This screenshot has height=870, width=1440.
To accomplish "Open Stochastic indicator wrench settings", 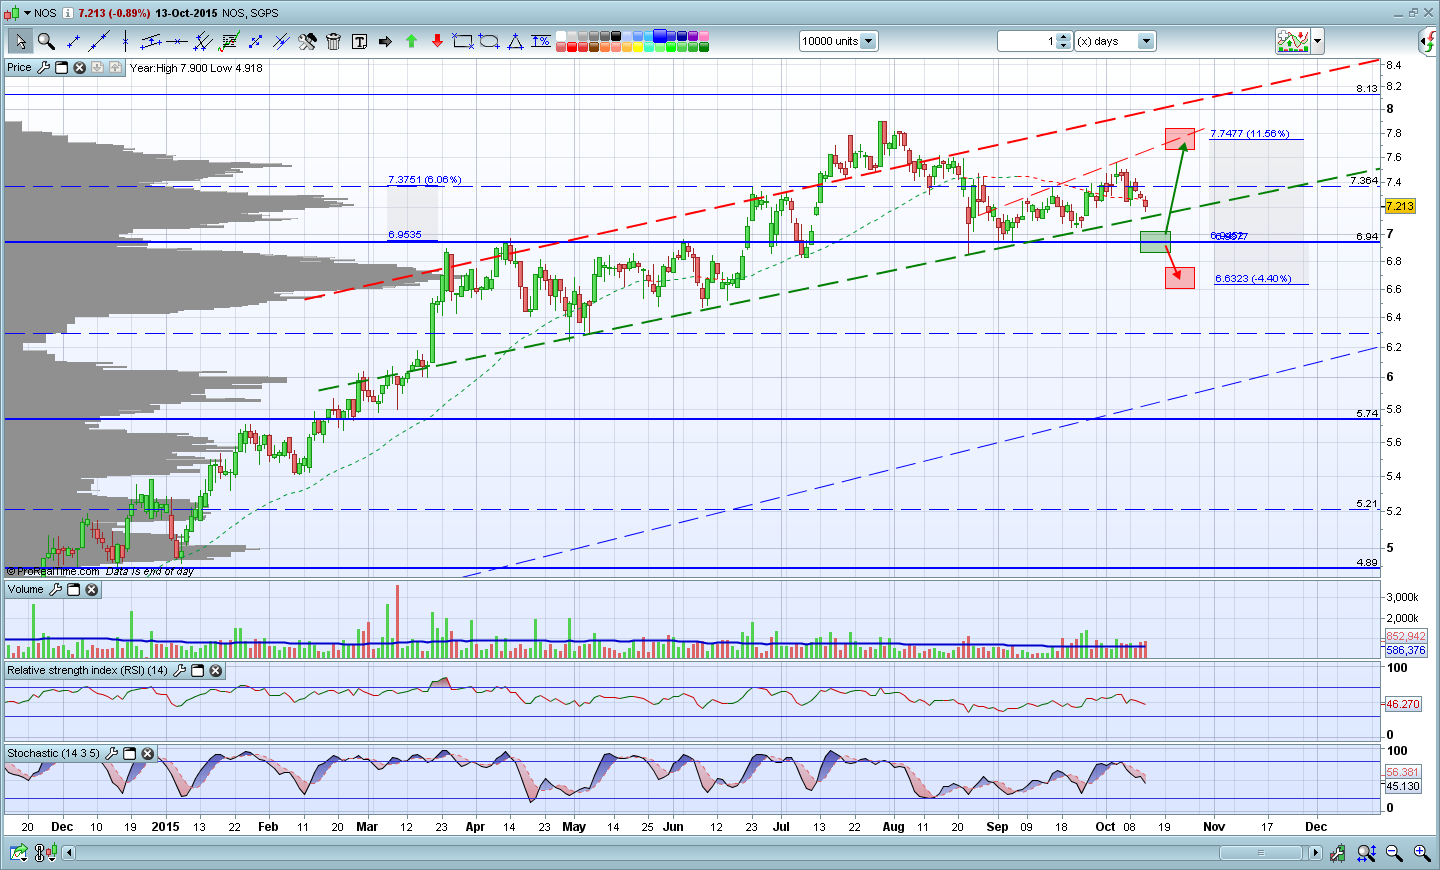I will click(x=111, y=754).
